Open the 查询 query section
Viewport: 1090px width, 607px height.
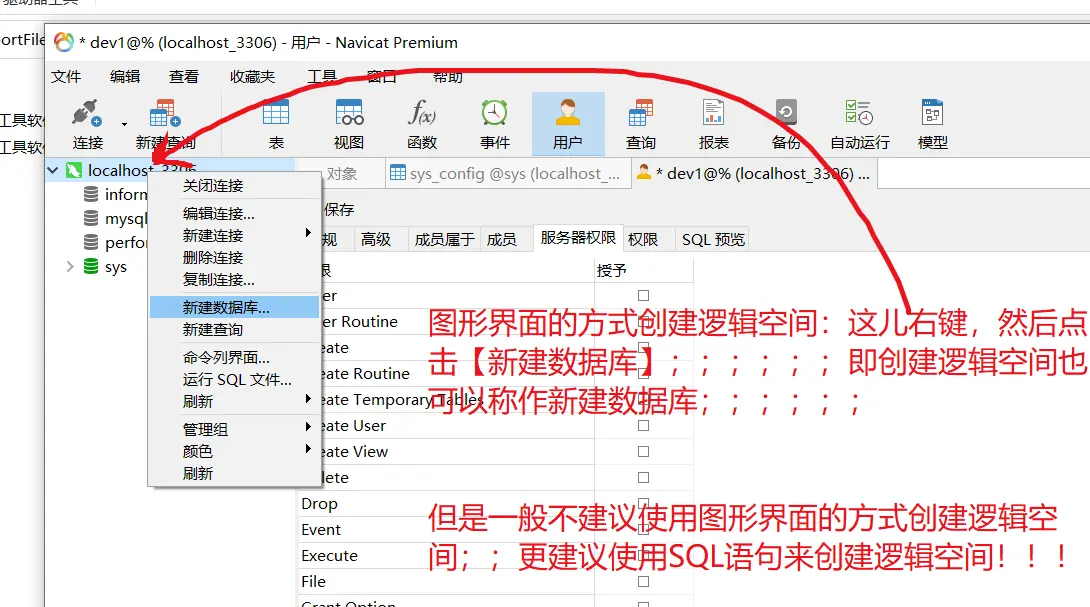point(640,125)
